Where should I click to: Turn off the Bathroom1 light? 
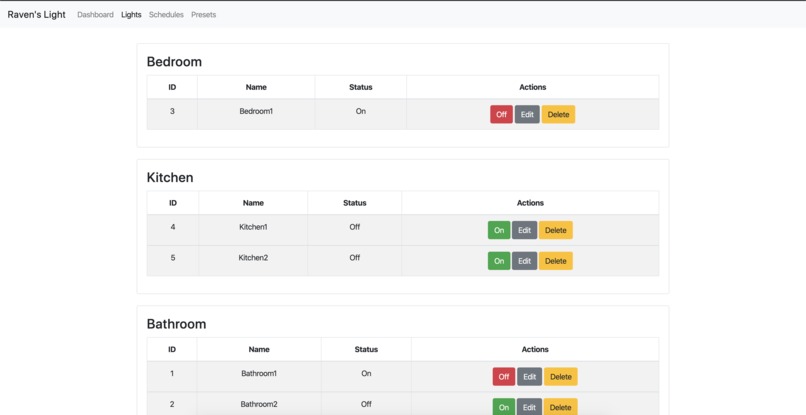pos(504,376)
